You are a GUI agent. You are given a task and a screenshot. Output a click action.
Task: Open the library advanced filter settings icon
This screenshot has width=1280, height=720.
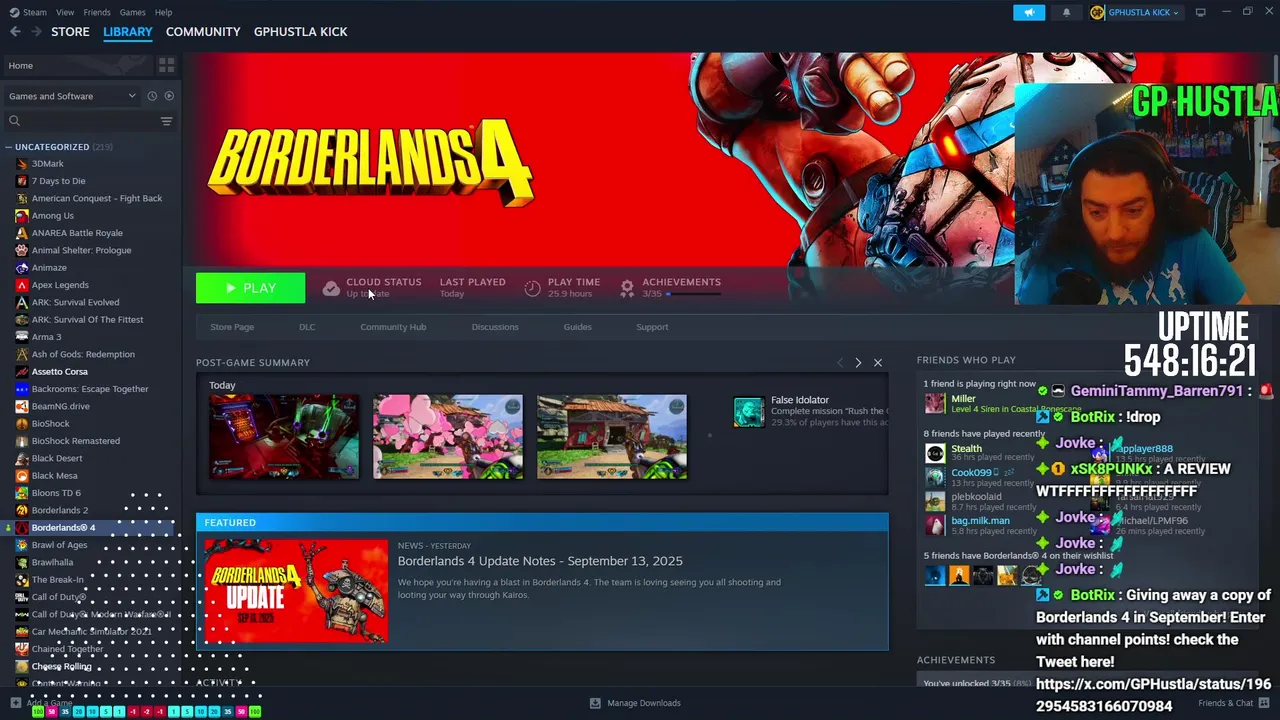coord(167,121)
